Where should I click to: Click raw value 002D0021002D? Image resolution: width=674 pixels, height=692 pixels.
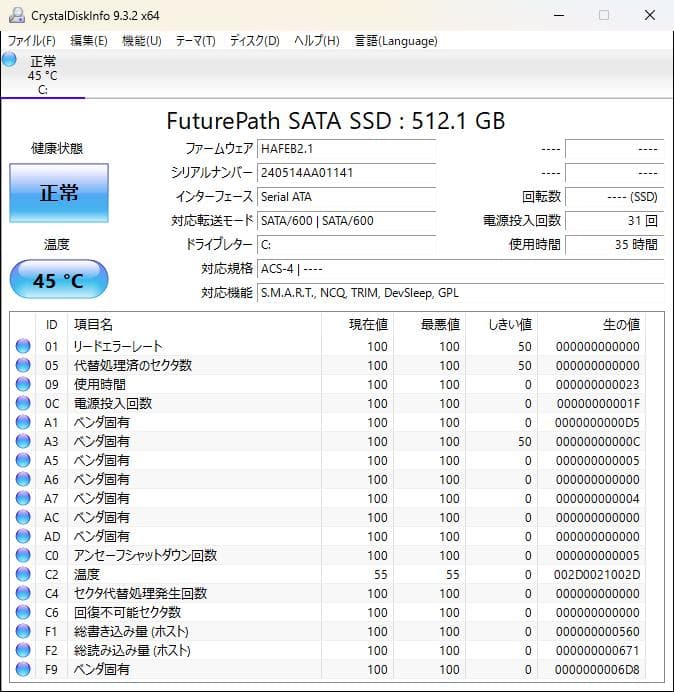(x=597, y=575)
